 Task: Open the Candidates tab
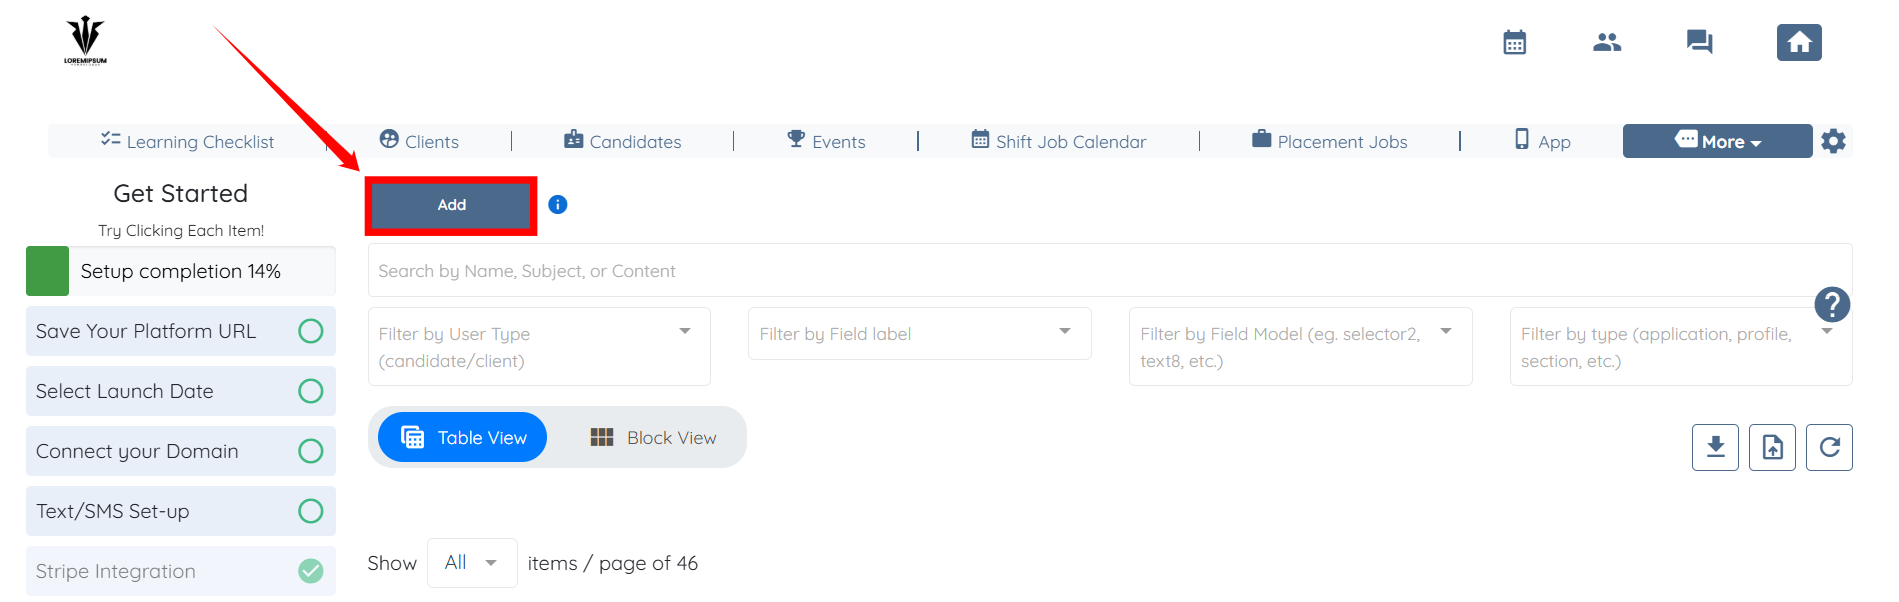tap(623, 141)
